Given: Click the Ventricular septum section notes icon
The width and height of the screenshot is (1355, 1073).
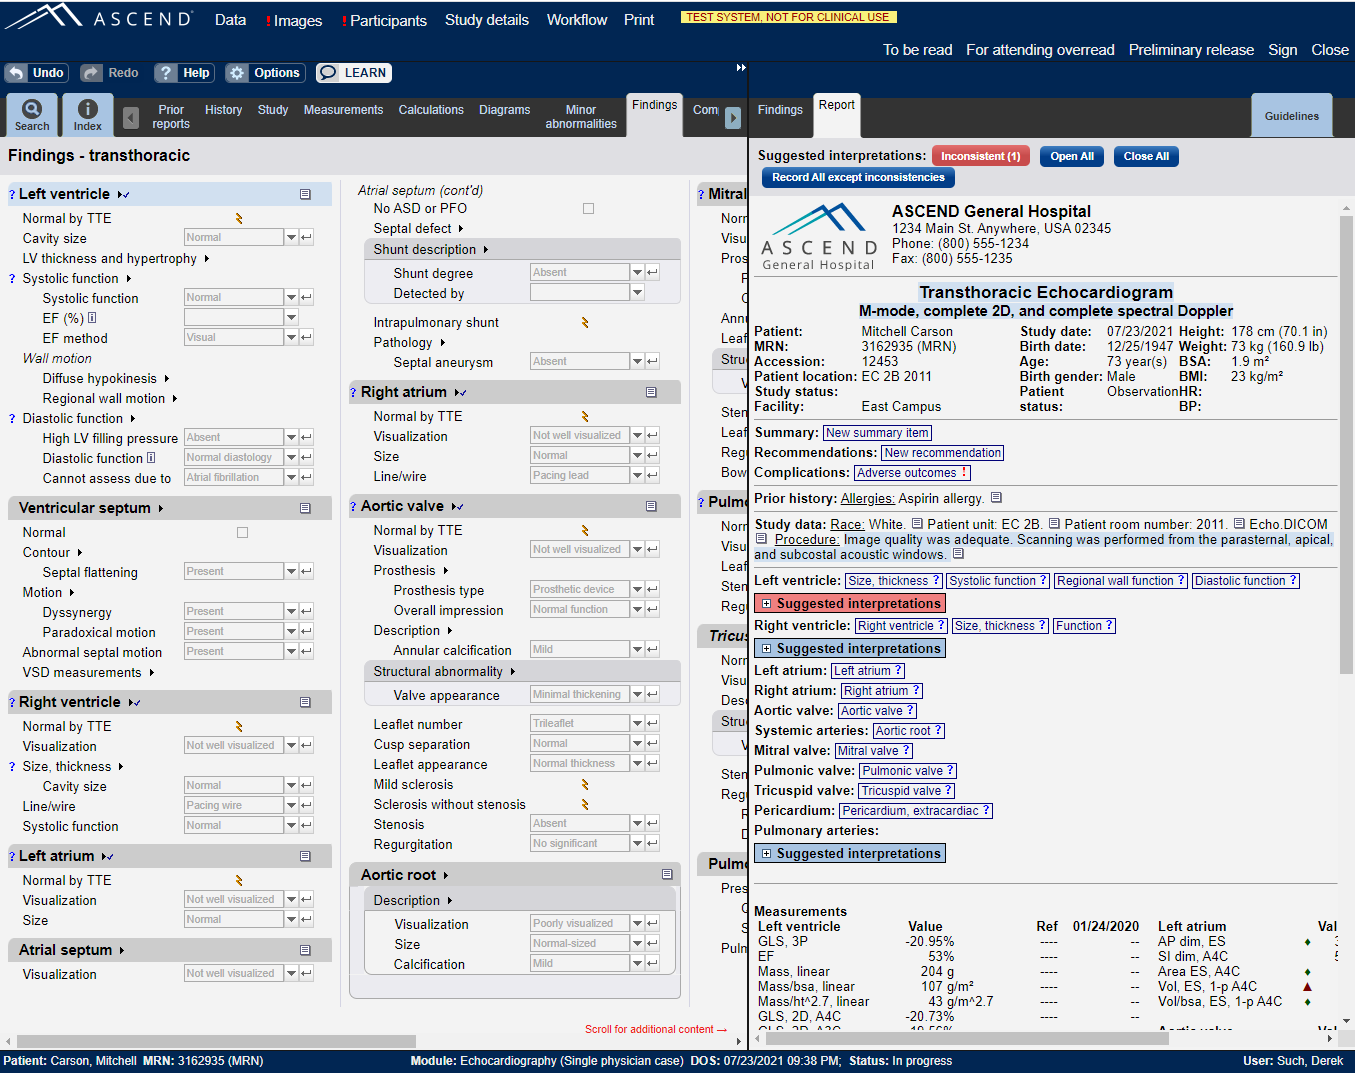Looking at the screenshot, I should [305, 509].
